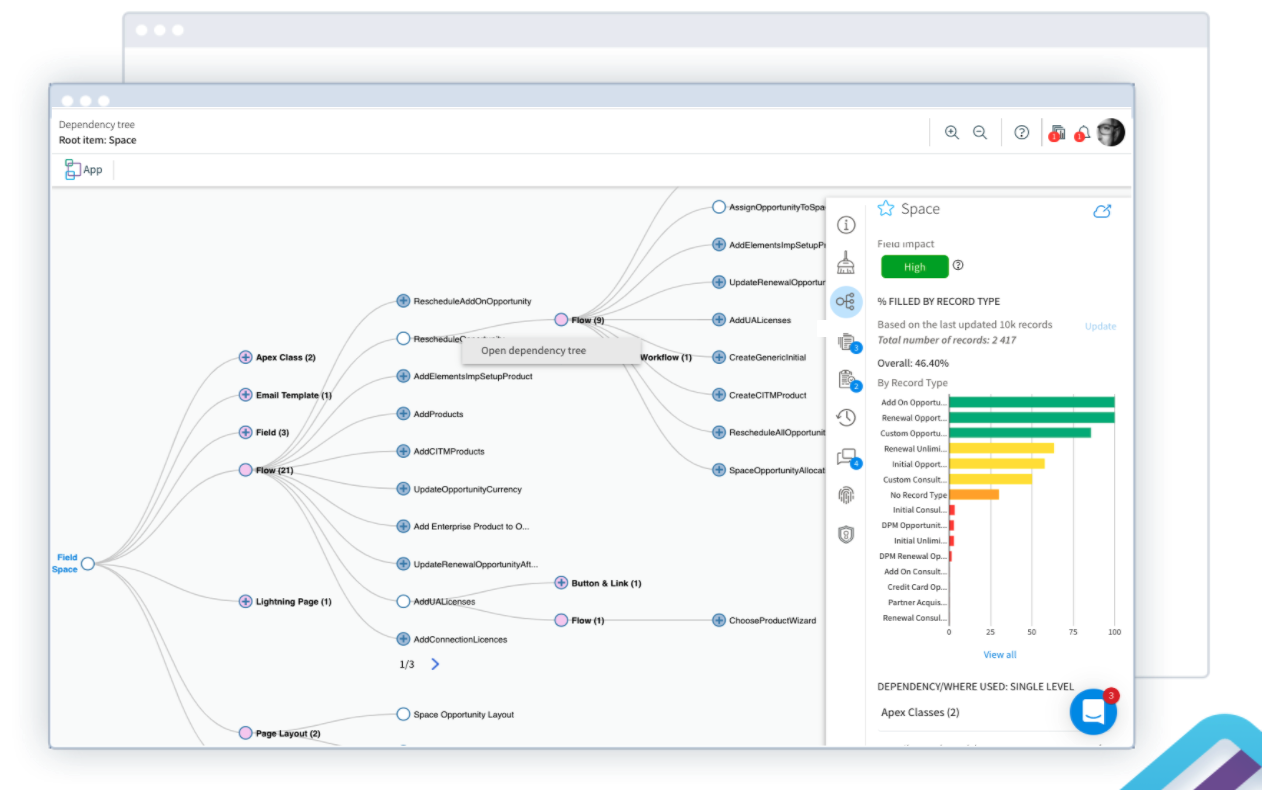This screenshot has width=1262, height=790.
Task: Select Open dependency tree context menu item
Action: click(x=534, y=351)
